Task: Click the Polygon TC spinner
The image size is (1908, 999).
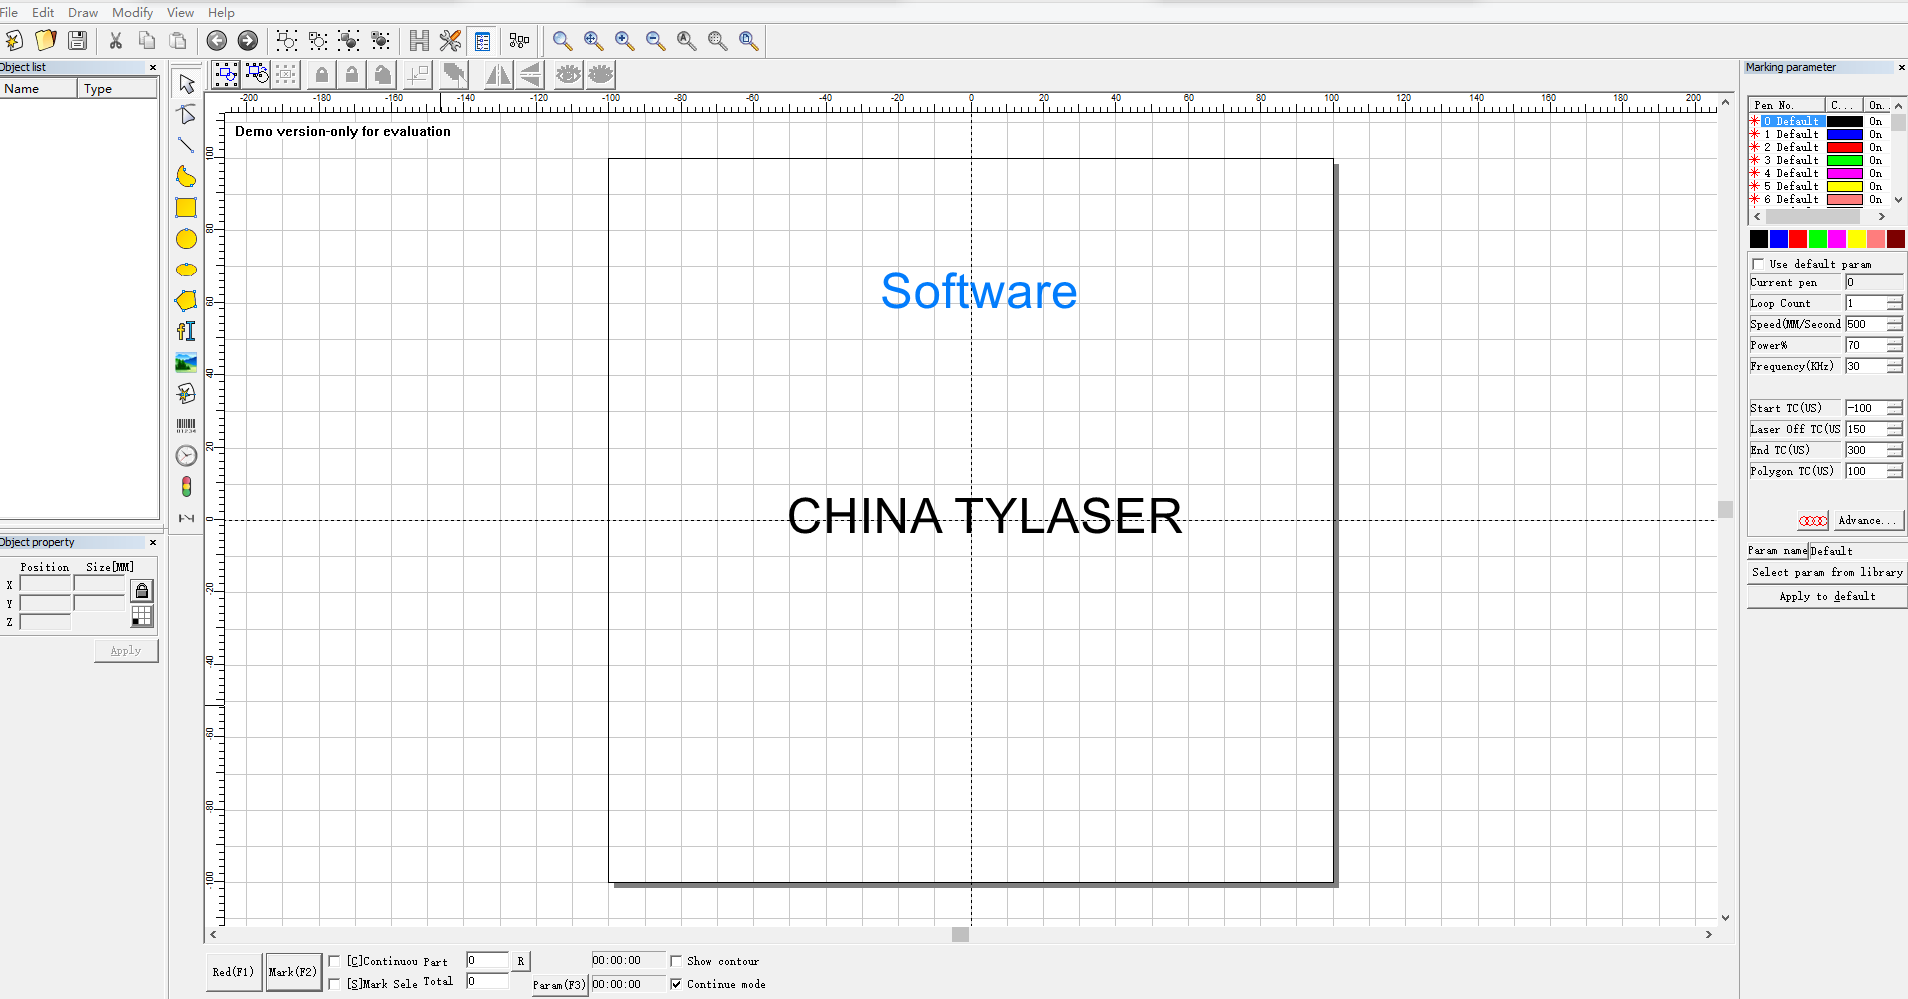Action: pyautogui.click(x=1894, y=471)
